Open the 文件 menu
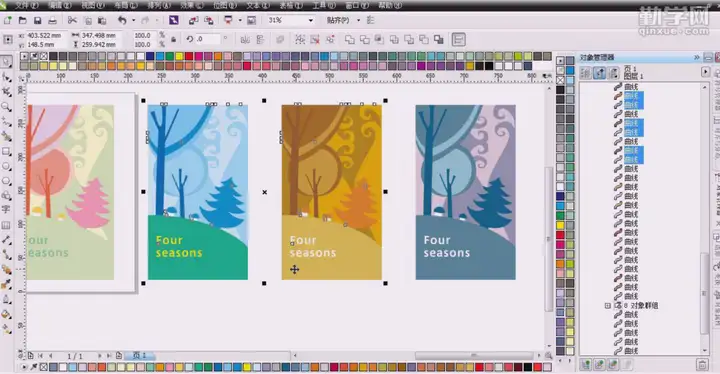Screen dimensions: 720x374 point(26,6)
